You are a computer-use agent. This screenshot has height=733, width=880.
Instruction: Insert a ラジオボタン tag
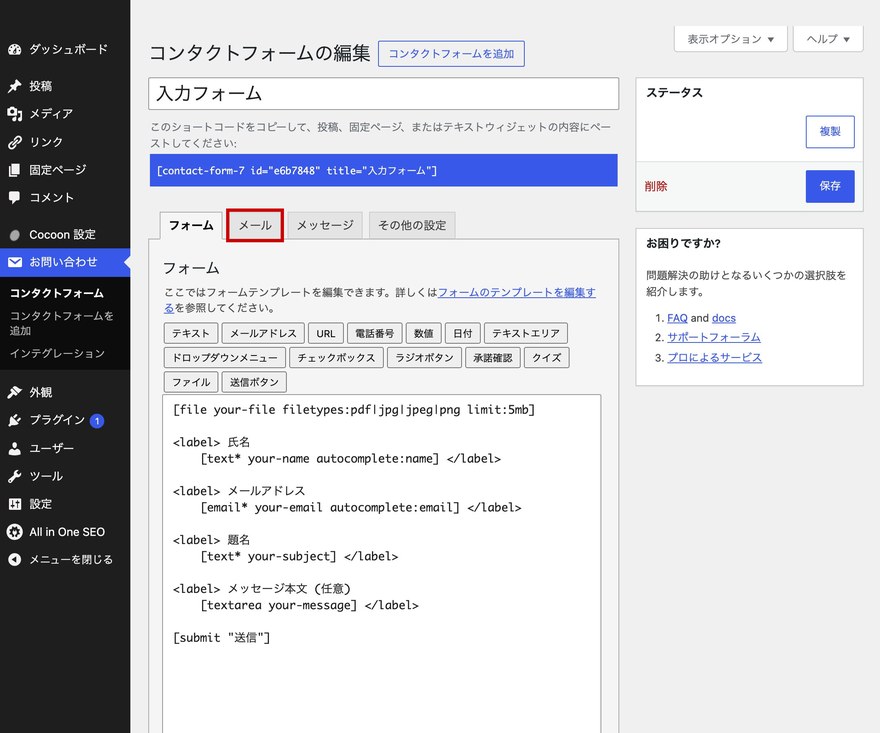point(424,358)
